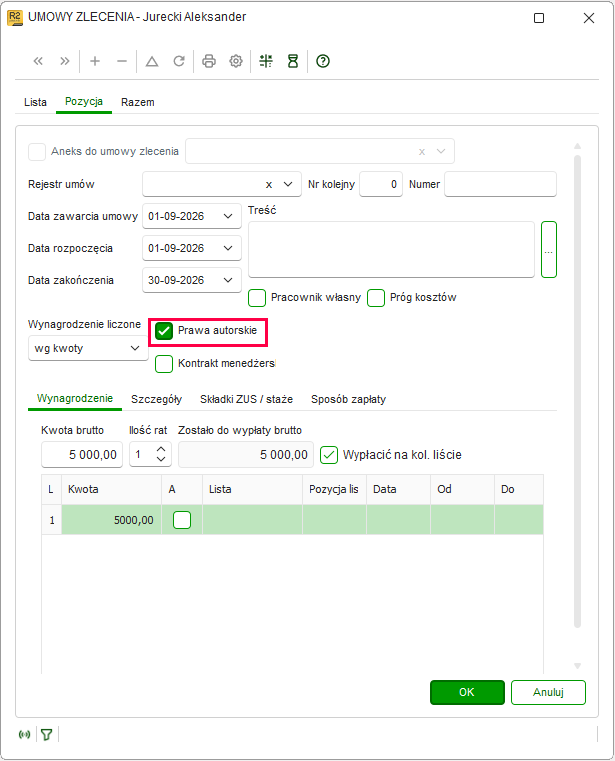
Task: Expand the Rejestr umów dropdown
Action: click(x=288, y=184)
